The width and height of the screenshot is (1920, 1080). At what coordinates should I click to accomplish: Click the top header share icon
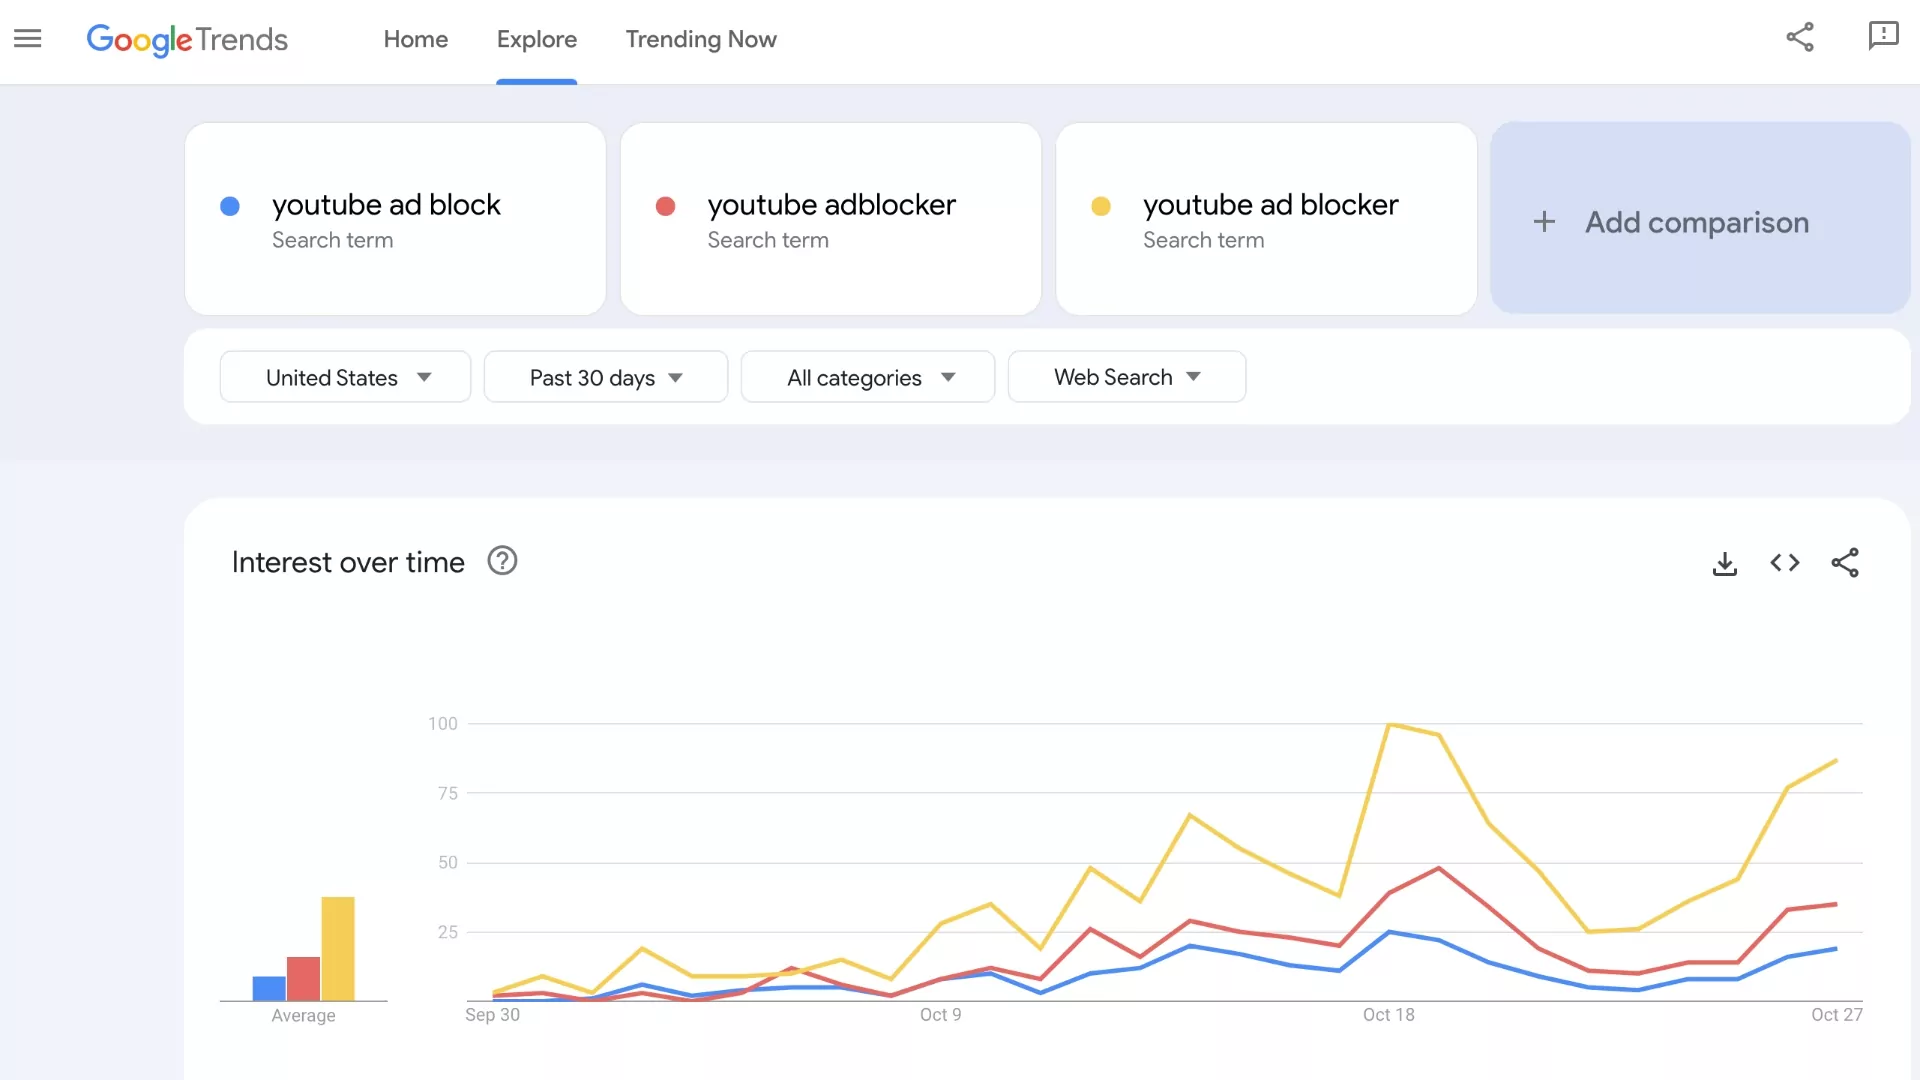coord(1800,38)
